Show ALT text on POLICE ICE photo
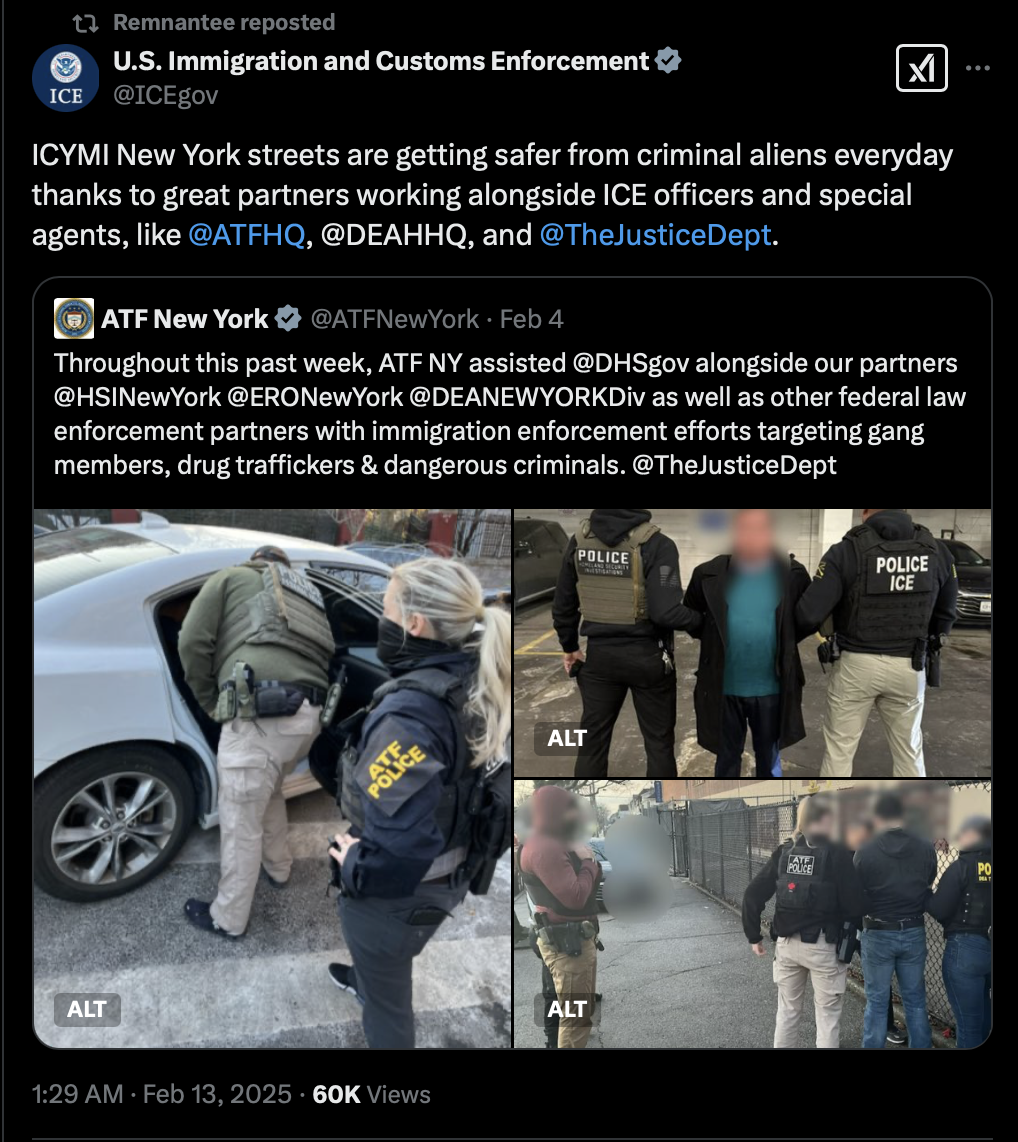 tap(567, 739)
